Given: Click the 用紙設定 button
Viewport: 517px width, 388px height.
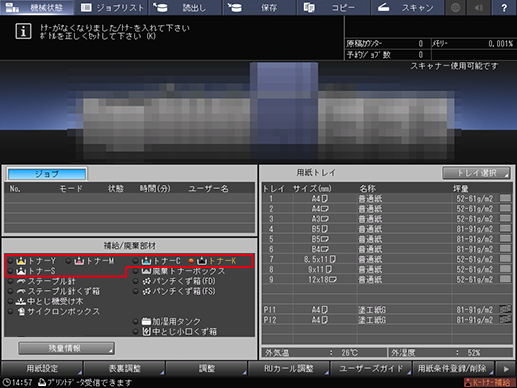Looking at the screenshot, I should pyautogui.click(x=42, y=368).
